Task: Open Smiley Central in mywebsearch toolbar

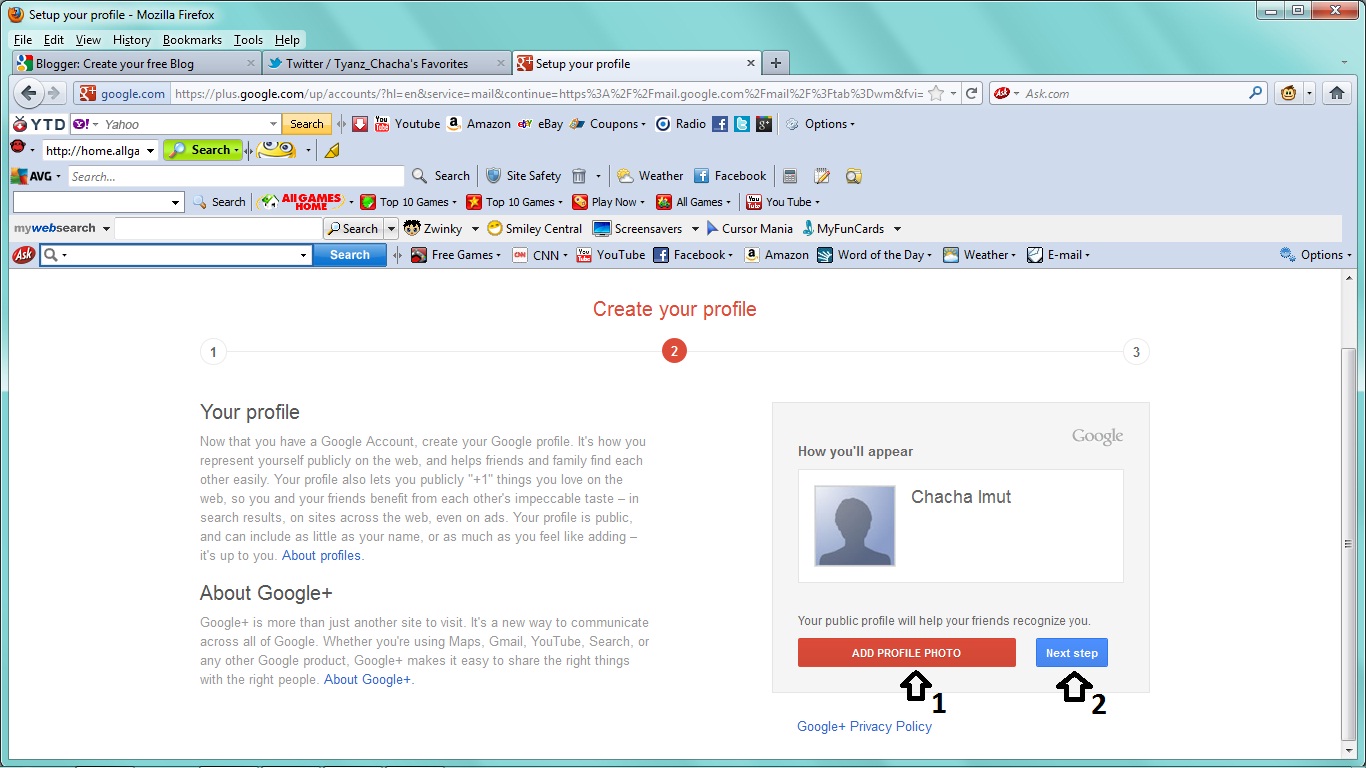Action: 534,228
